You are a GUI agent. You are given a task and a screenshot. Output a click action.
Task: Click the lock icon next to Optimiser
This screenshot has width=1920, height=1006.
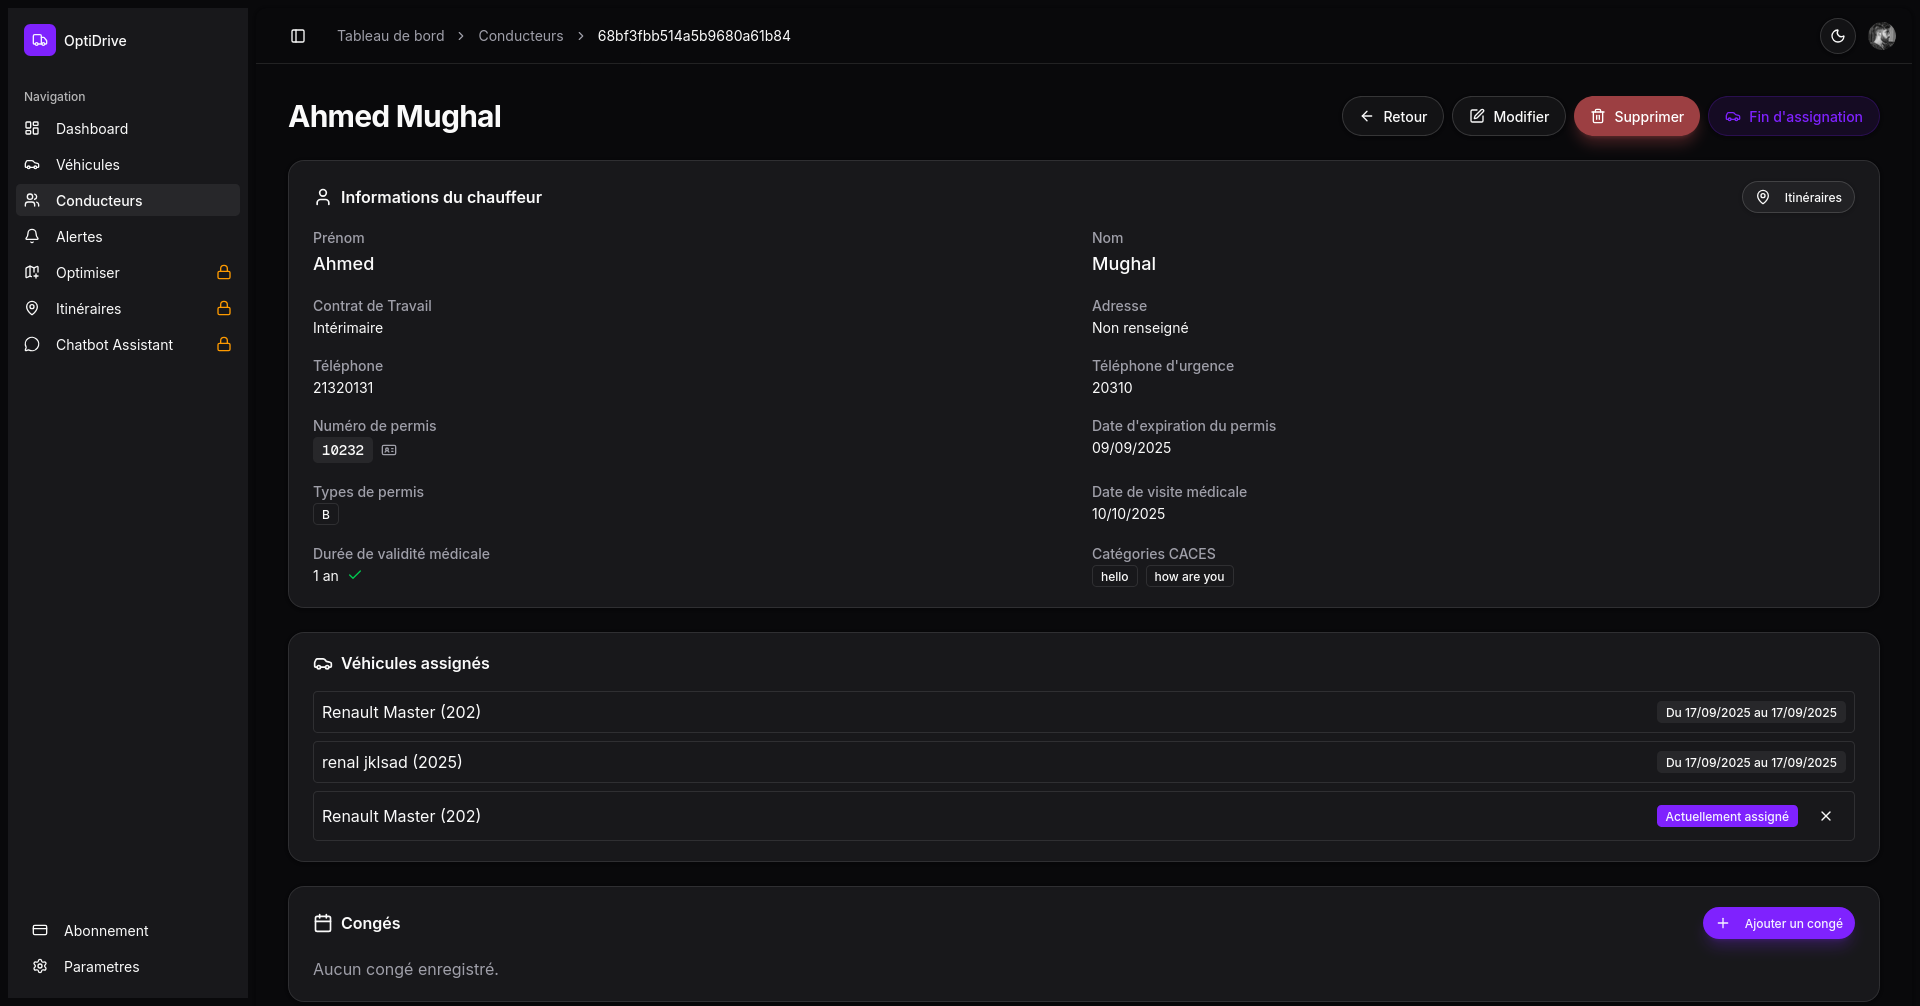pyautogui.click(x=224, y=272)
